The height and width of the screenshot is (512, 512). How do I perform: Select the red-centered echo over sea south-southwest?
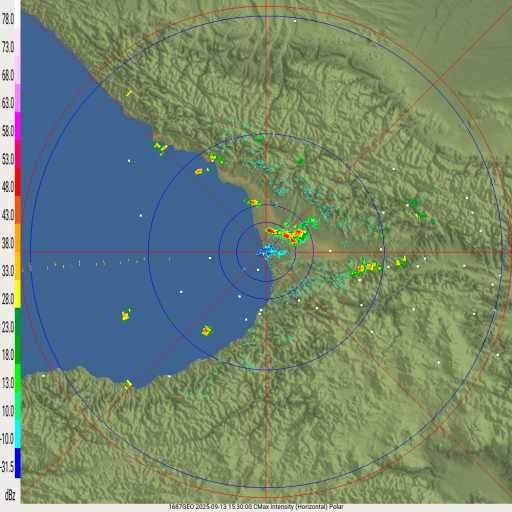pyautogui.click(x=206, y=331)
